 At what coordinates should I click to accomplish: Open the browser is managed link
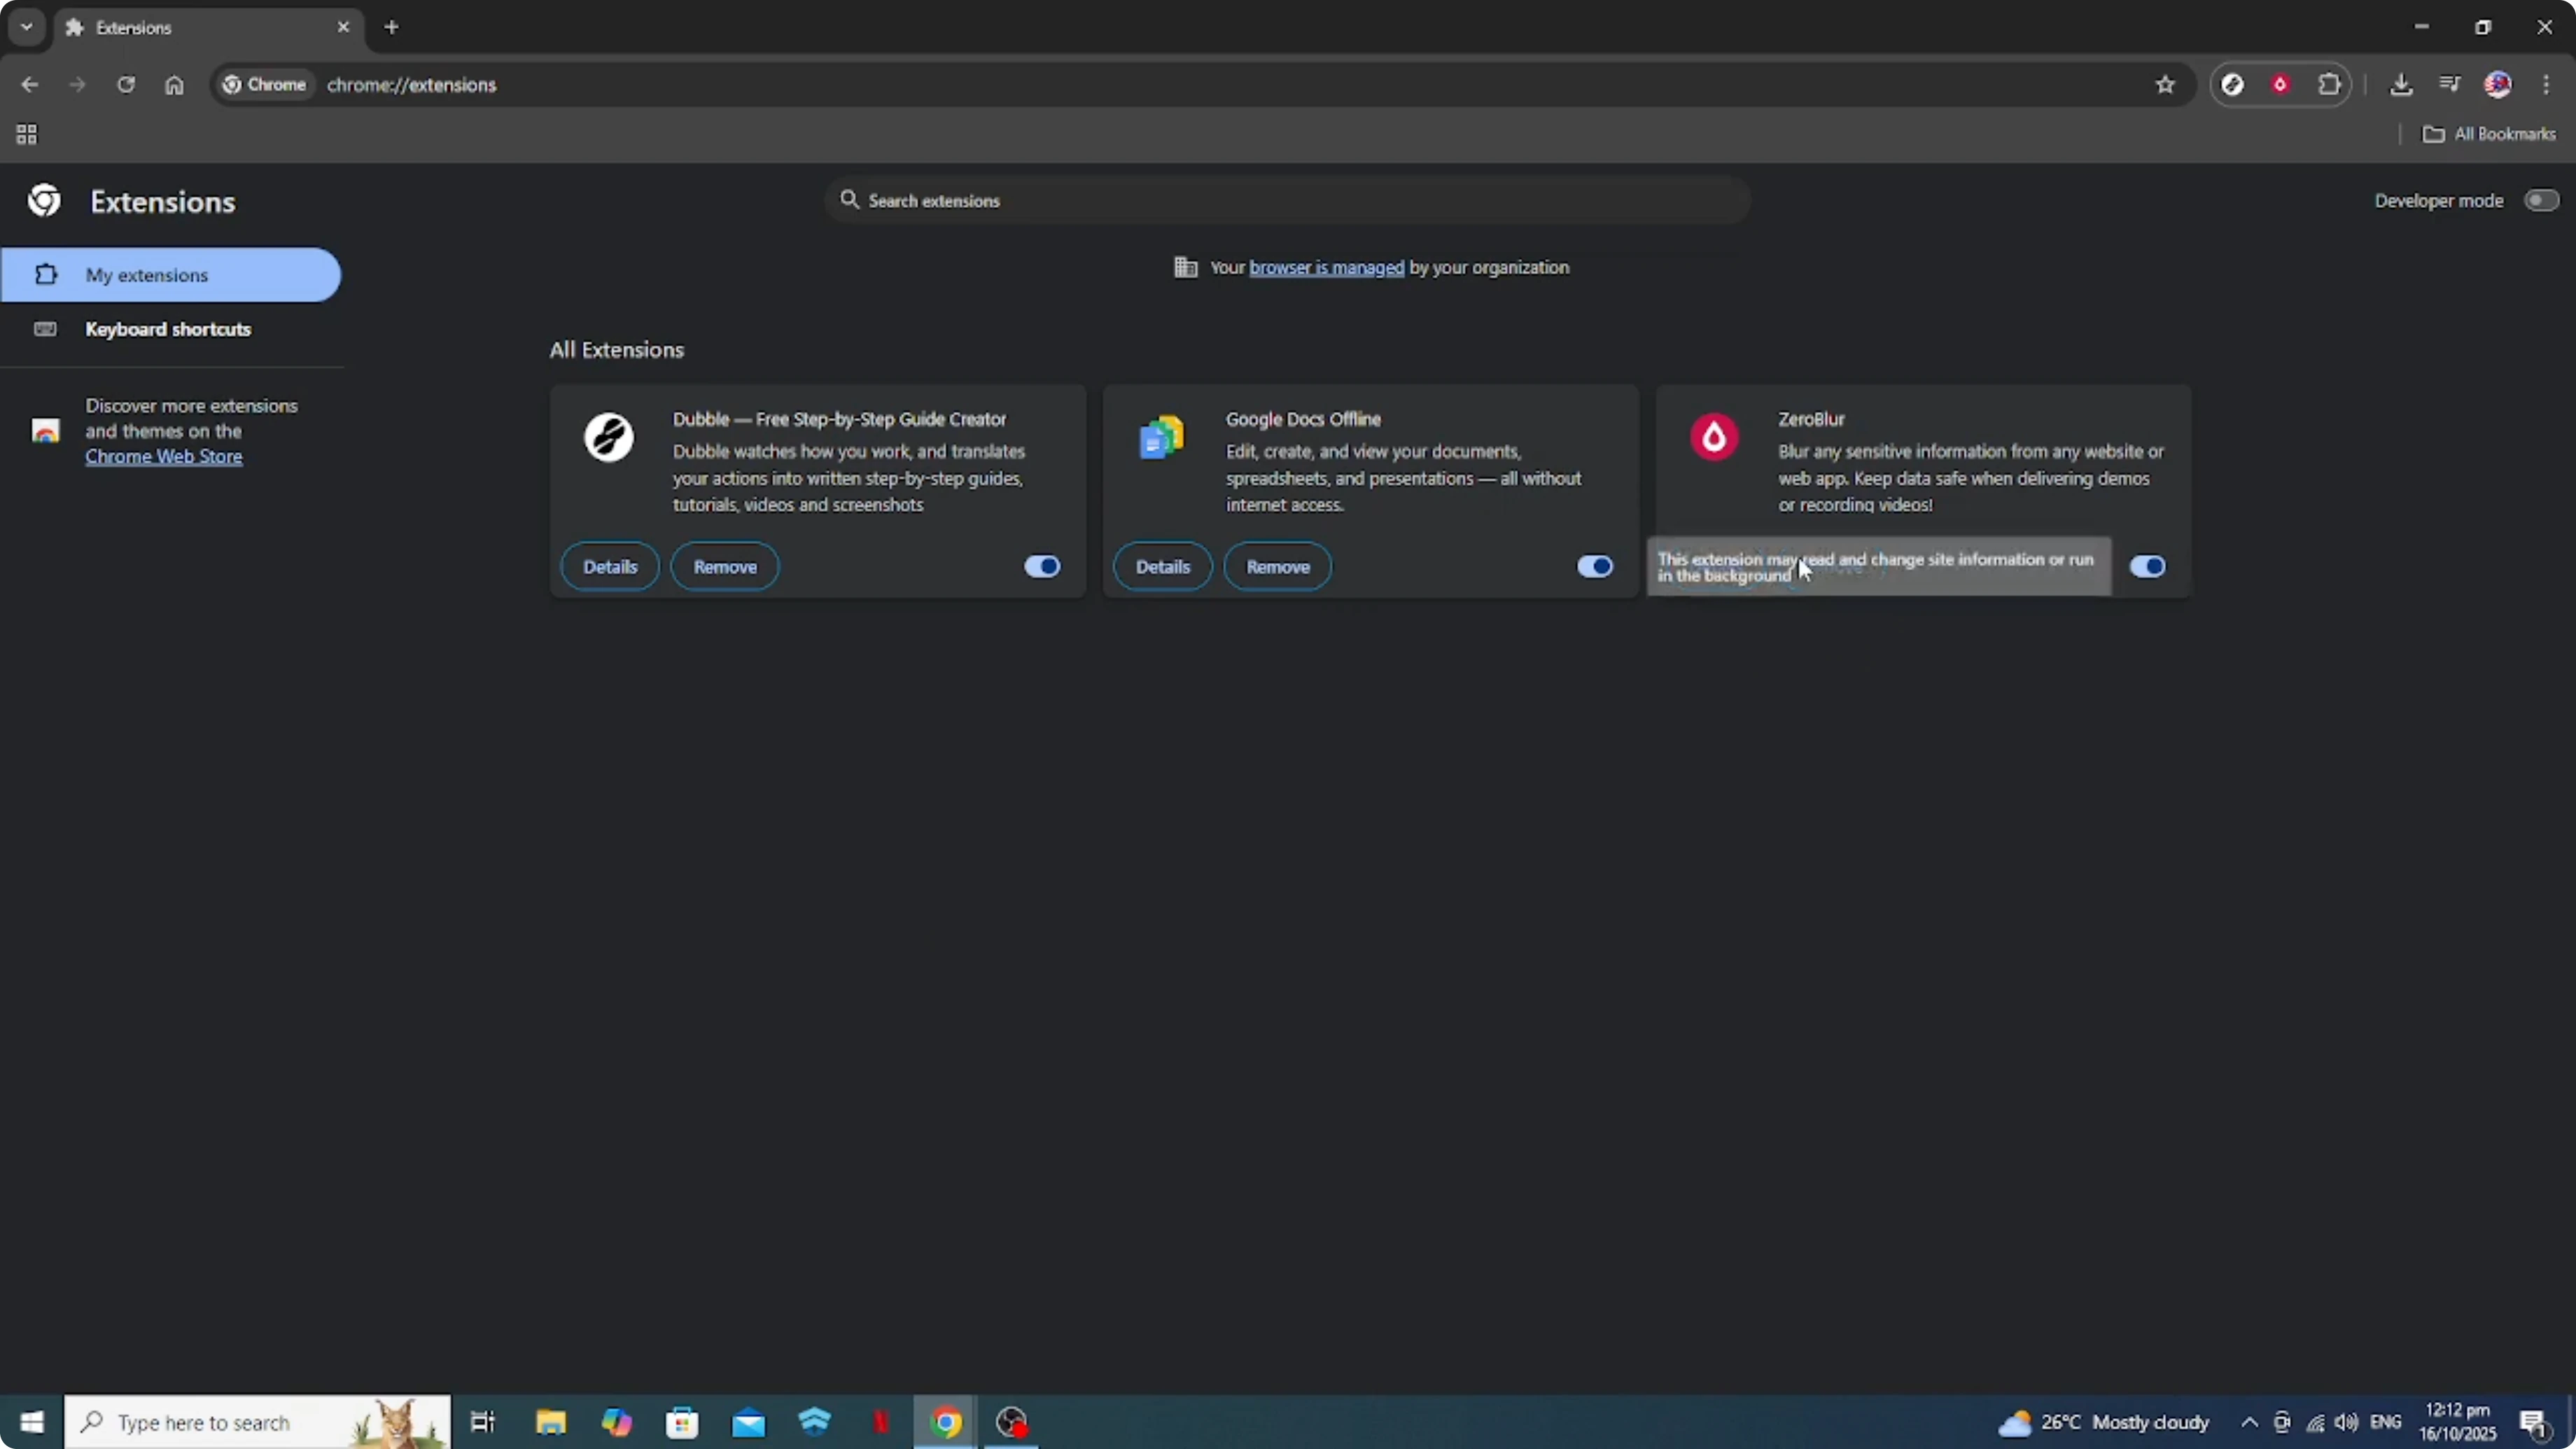point(1326,267)
